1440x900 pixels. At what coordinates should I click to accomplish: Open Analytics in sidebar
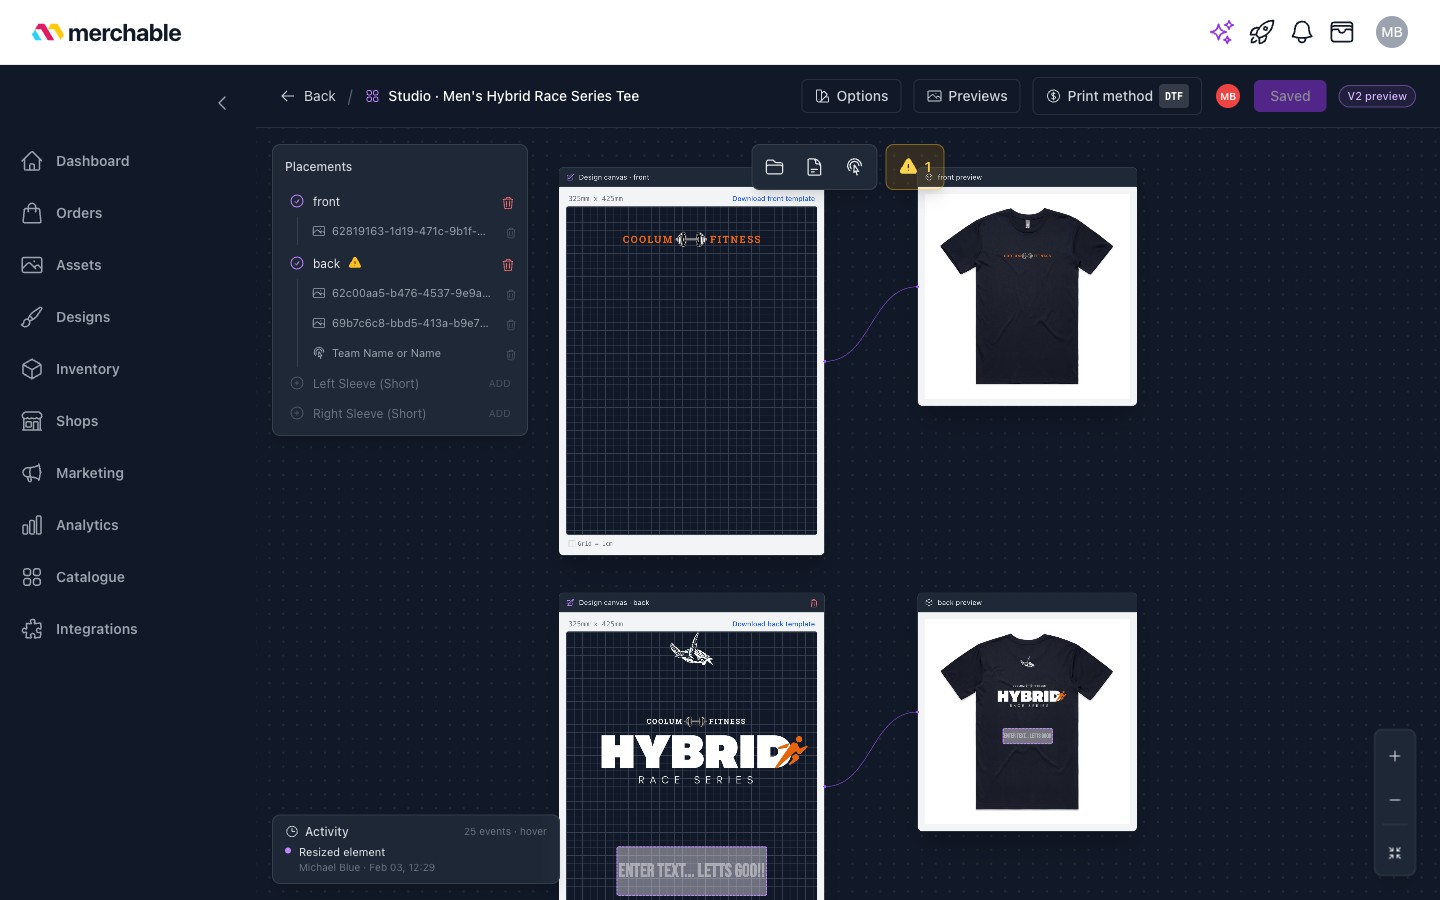pos(70,525)
